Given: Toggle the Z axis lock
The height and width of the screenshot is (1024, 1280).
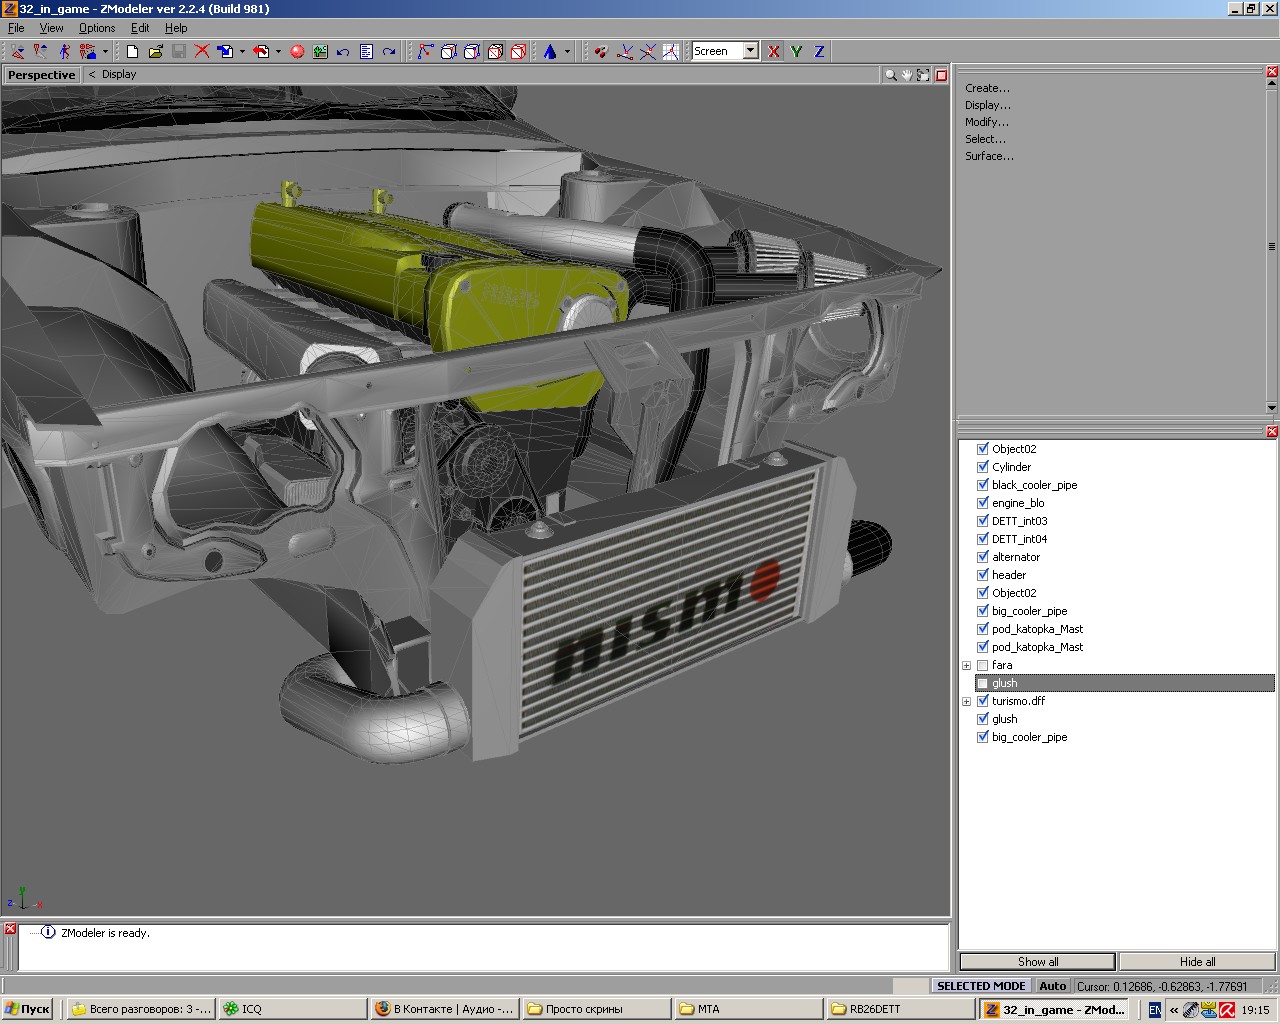Looking at the screenshot, I should 820,51.
